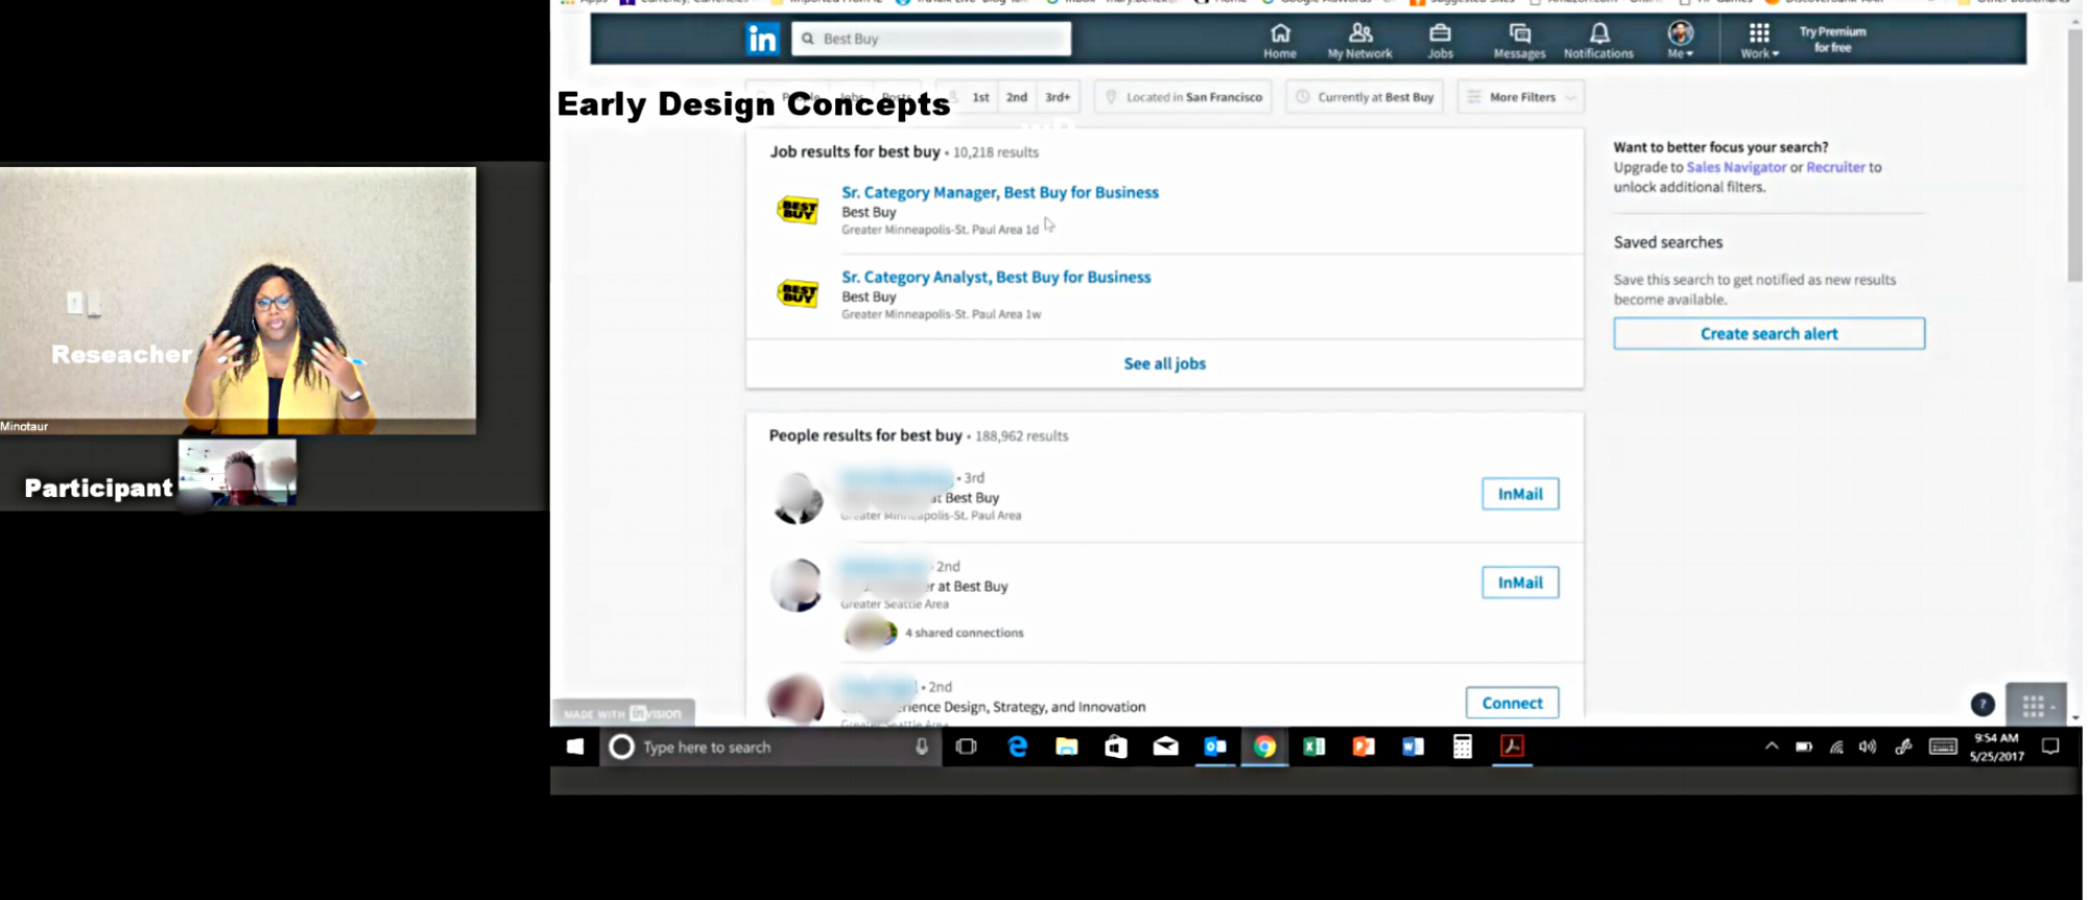Viewport: 2088px width, 900px height.
Task: Click 4 shared connections text
Action: (964, 632)
